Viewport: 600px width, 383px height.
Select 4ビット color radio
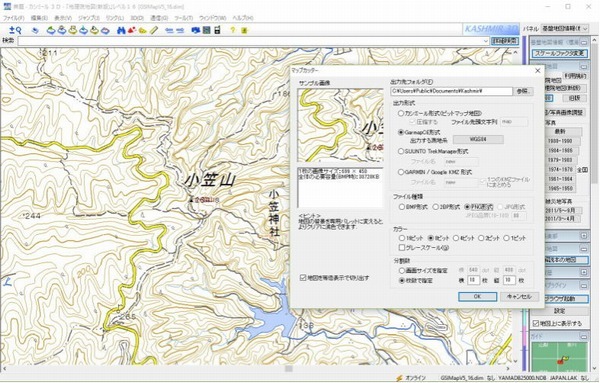pyautogui.click(x=456, y=238)
